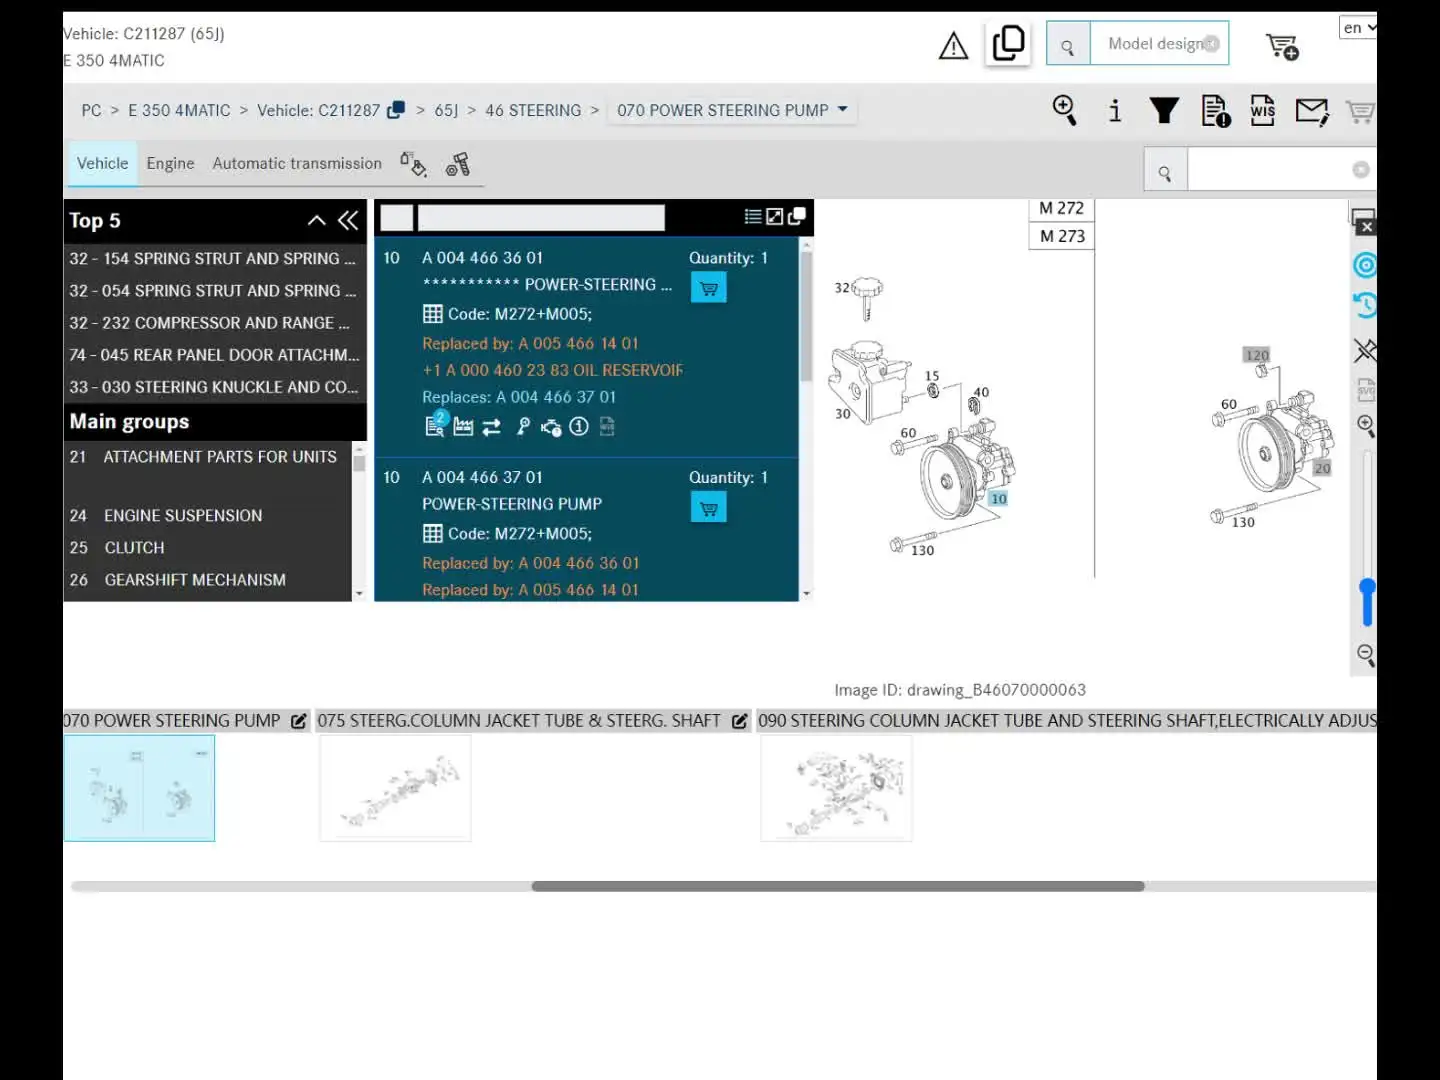
Task: Go to PC in breadcrumb
Action: [91, 110]
